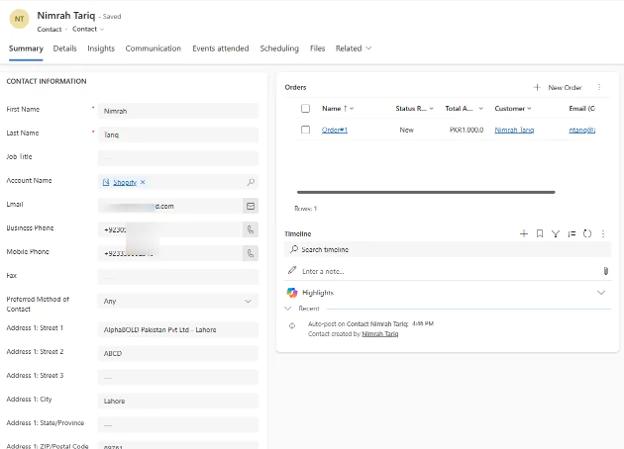624x449 pixels.
Task: Click the Address 1: City field
Action: click(178, 401)
